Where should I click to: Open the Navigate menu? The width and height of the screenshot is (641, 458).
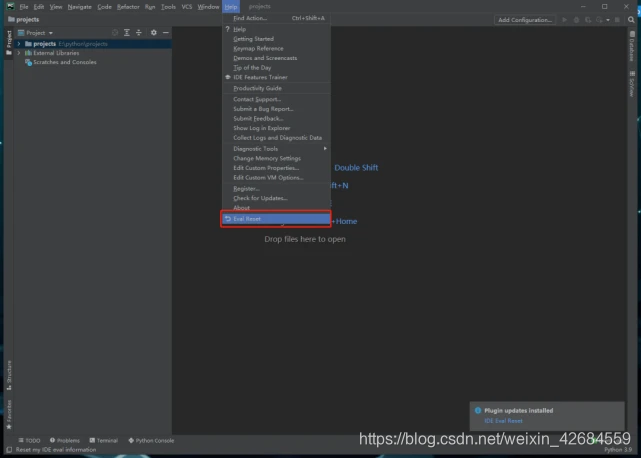(x=80, y=7)
